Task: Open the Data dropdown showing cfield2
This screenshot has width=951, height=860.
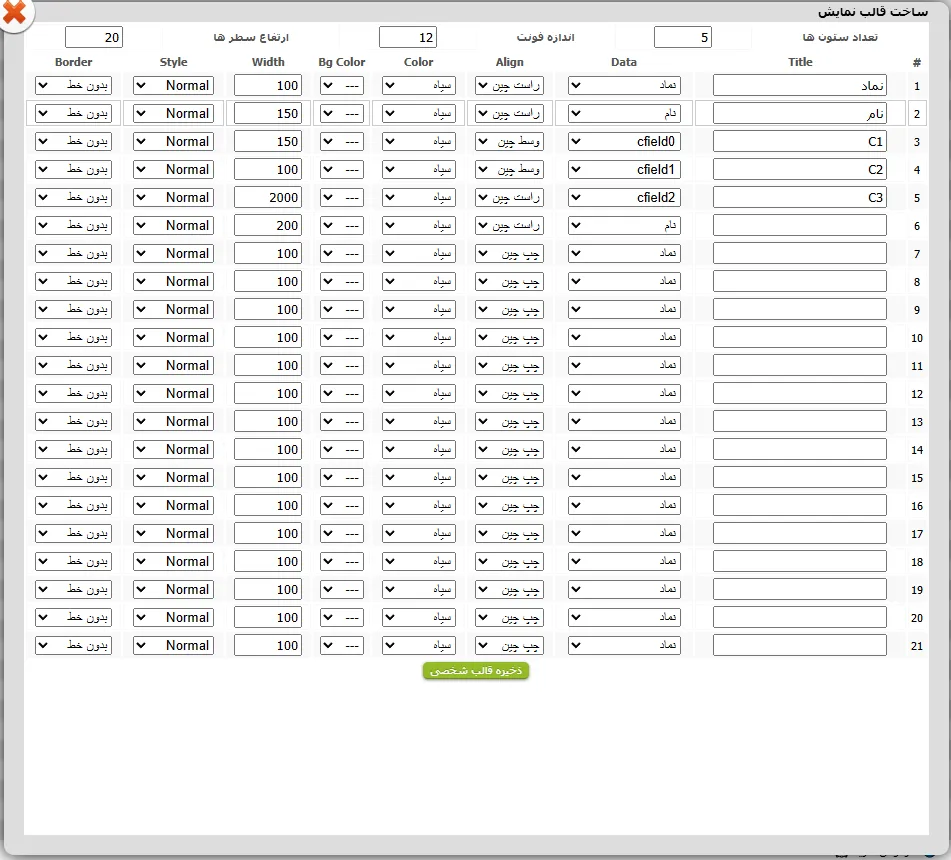Action: point(624,197)
